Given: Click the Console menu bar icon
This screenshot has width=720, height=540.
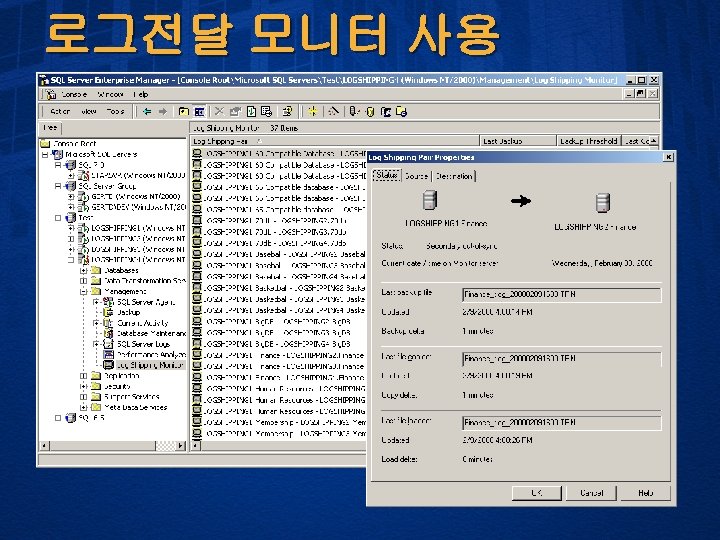Looking at the screenshot, I should click(51, 94).
